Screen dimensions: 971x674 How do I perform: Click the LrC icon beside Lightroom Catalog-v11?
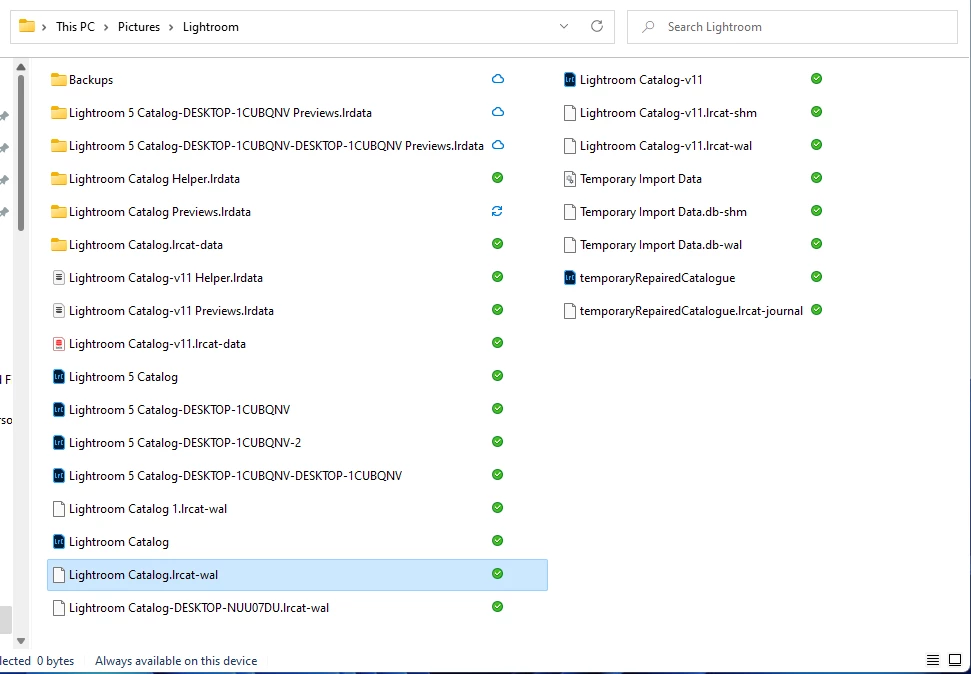570,79
